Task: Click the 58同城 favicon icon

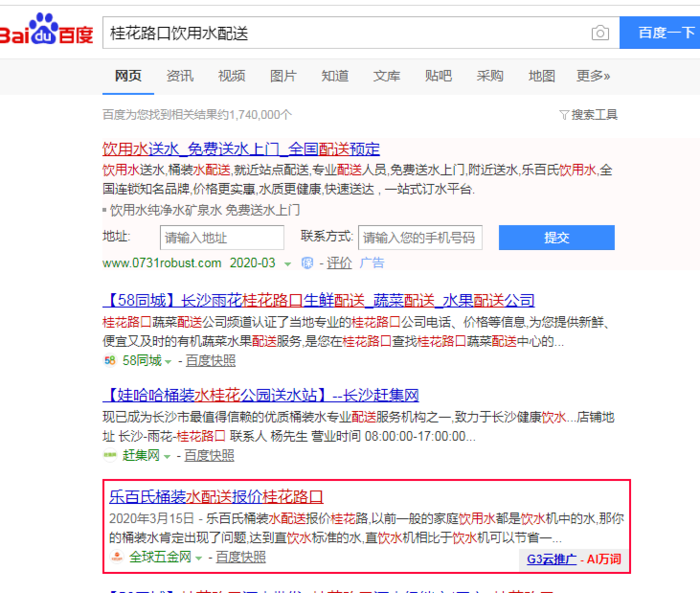Action: pos(110,360)
